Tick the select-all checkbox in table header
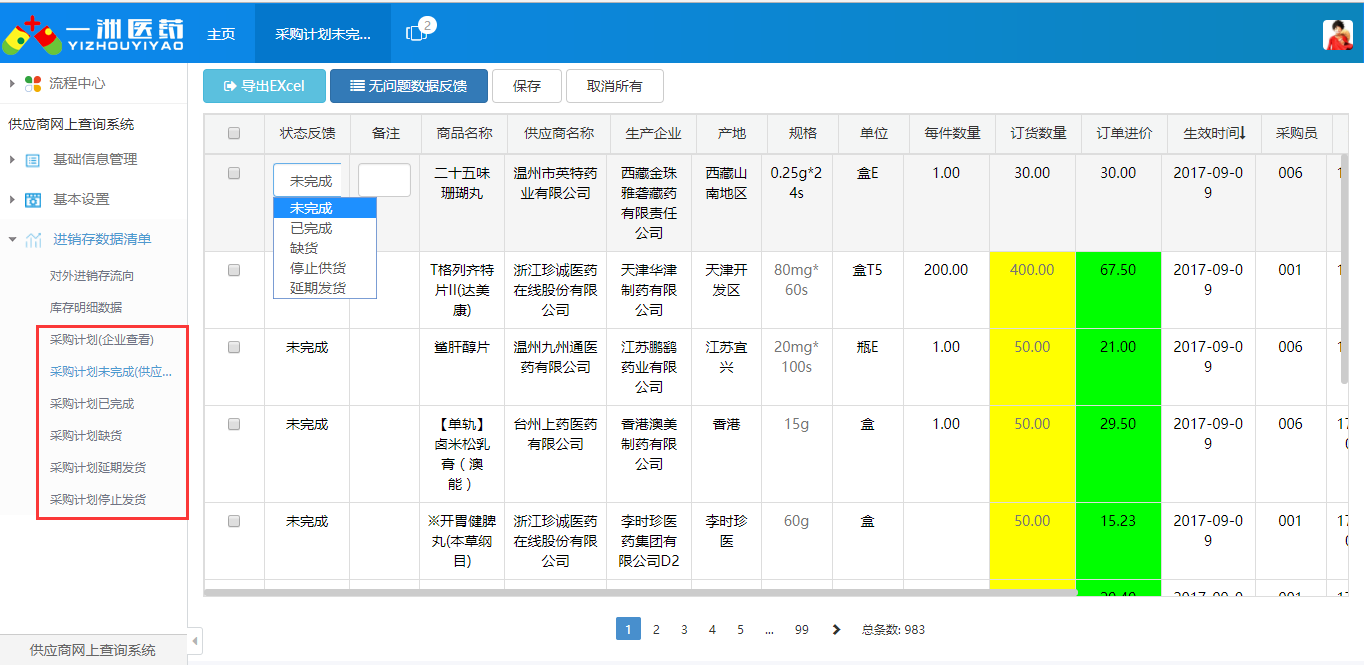 [x=234, y=133]
